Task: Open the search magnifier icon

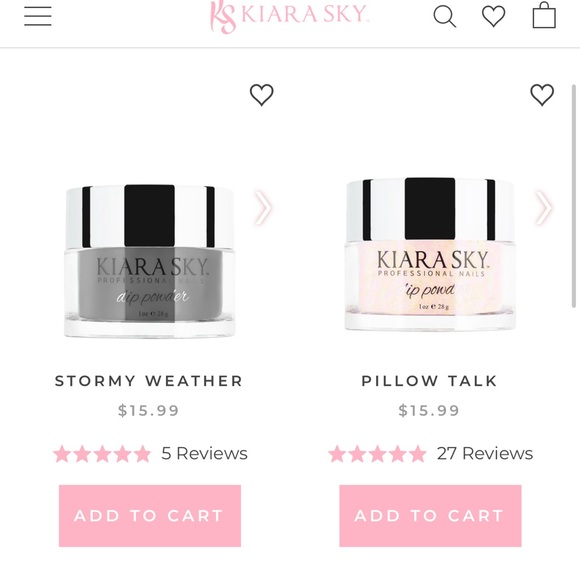Action: click(x=445, y=17)
